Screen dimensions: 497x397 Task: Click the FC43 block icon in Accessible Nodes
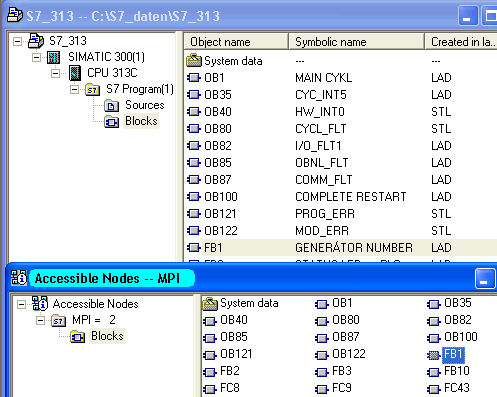[x=434, y=389]
